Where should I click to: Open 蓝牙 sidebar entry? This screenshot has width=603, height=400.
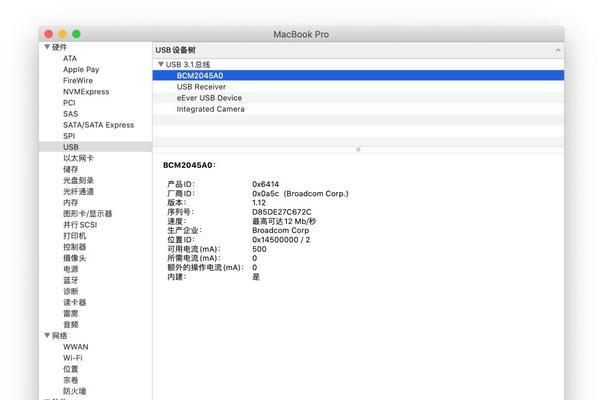70,280
